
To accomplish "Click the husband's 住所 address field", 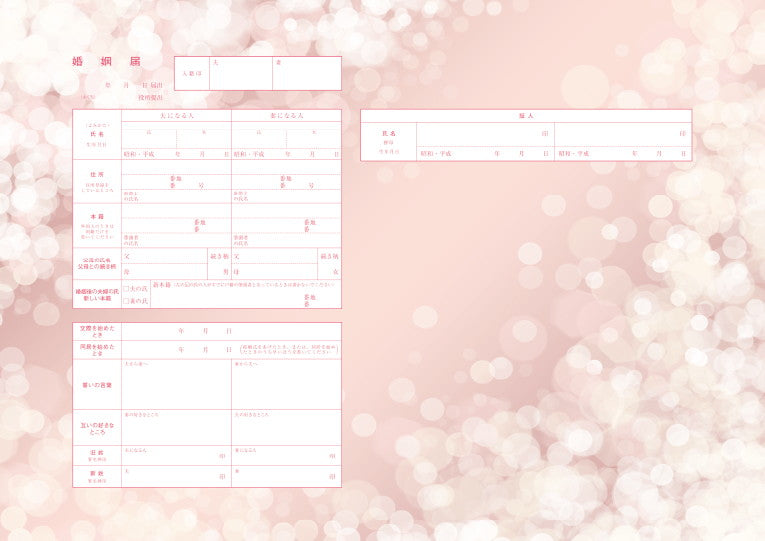I will pos(176,172).
